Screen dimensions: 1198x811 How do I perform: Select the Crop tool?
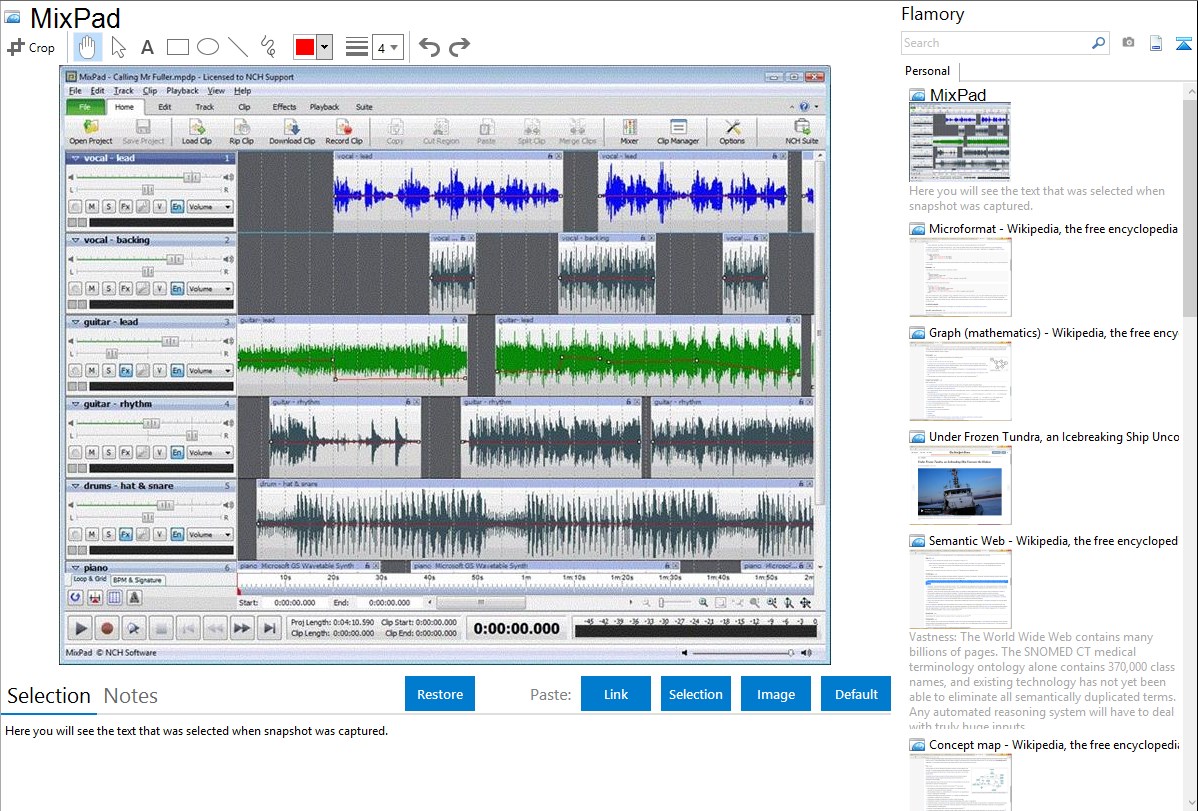[x=31, y=47]
